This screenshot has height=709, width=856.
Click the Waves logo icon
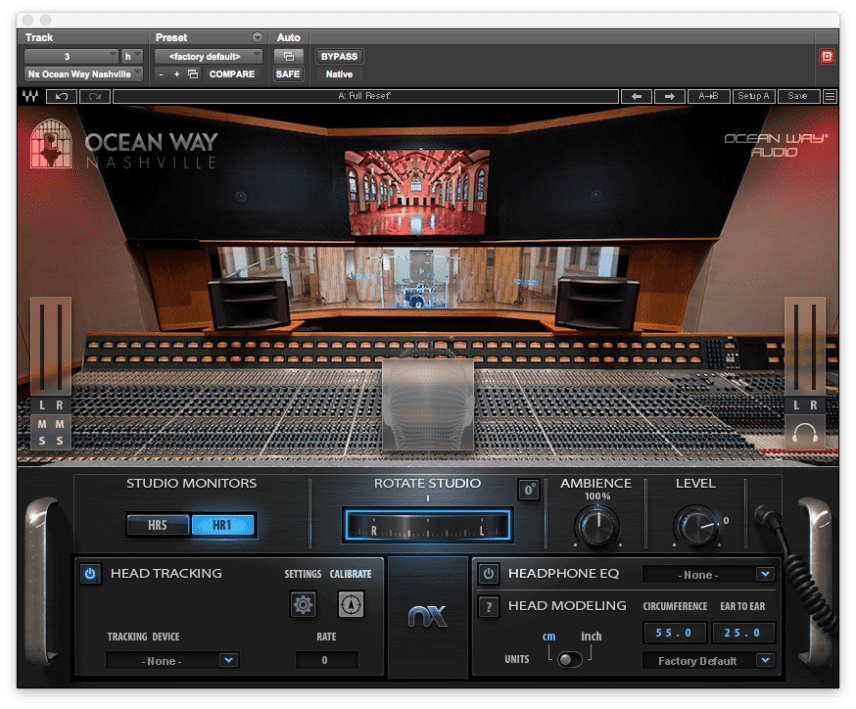[x=31, y=96]
